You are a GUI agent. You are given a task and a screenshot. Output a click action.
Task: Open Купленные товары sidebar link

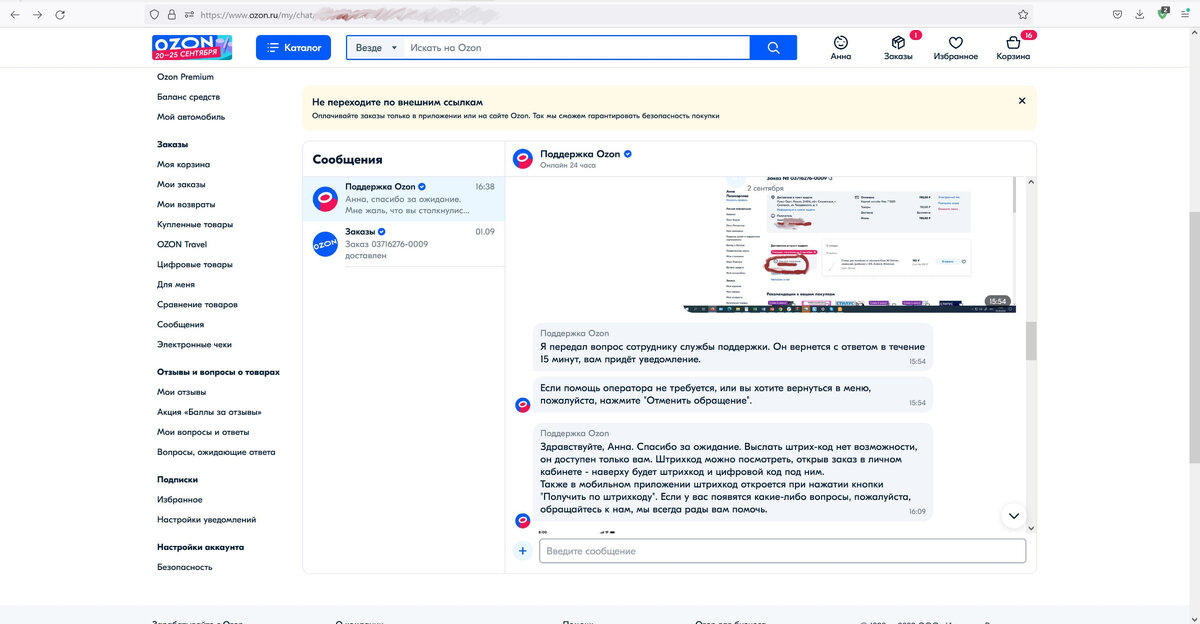[195, 224]
